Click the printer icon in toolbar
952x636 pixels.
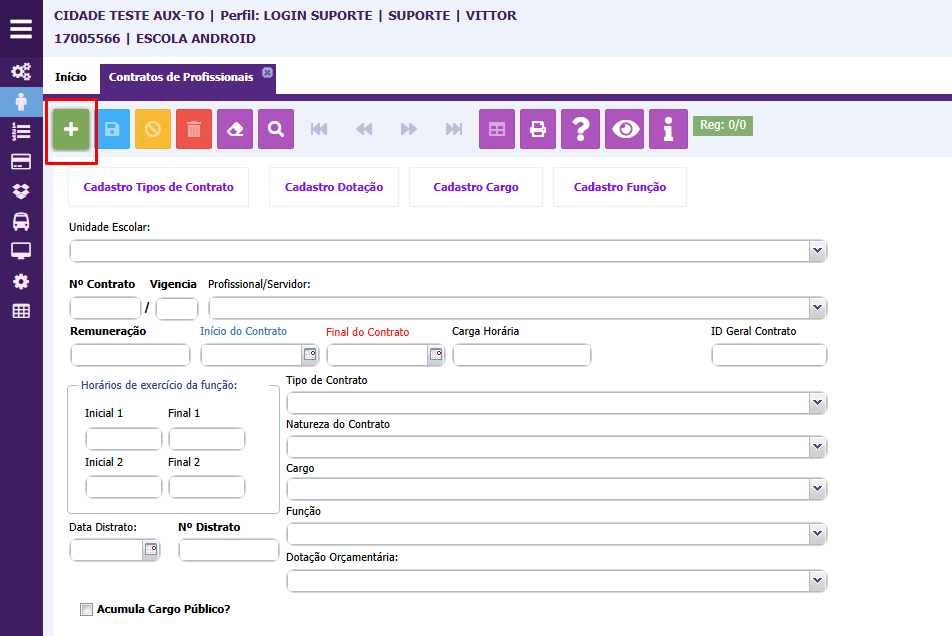coord(538,129)
